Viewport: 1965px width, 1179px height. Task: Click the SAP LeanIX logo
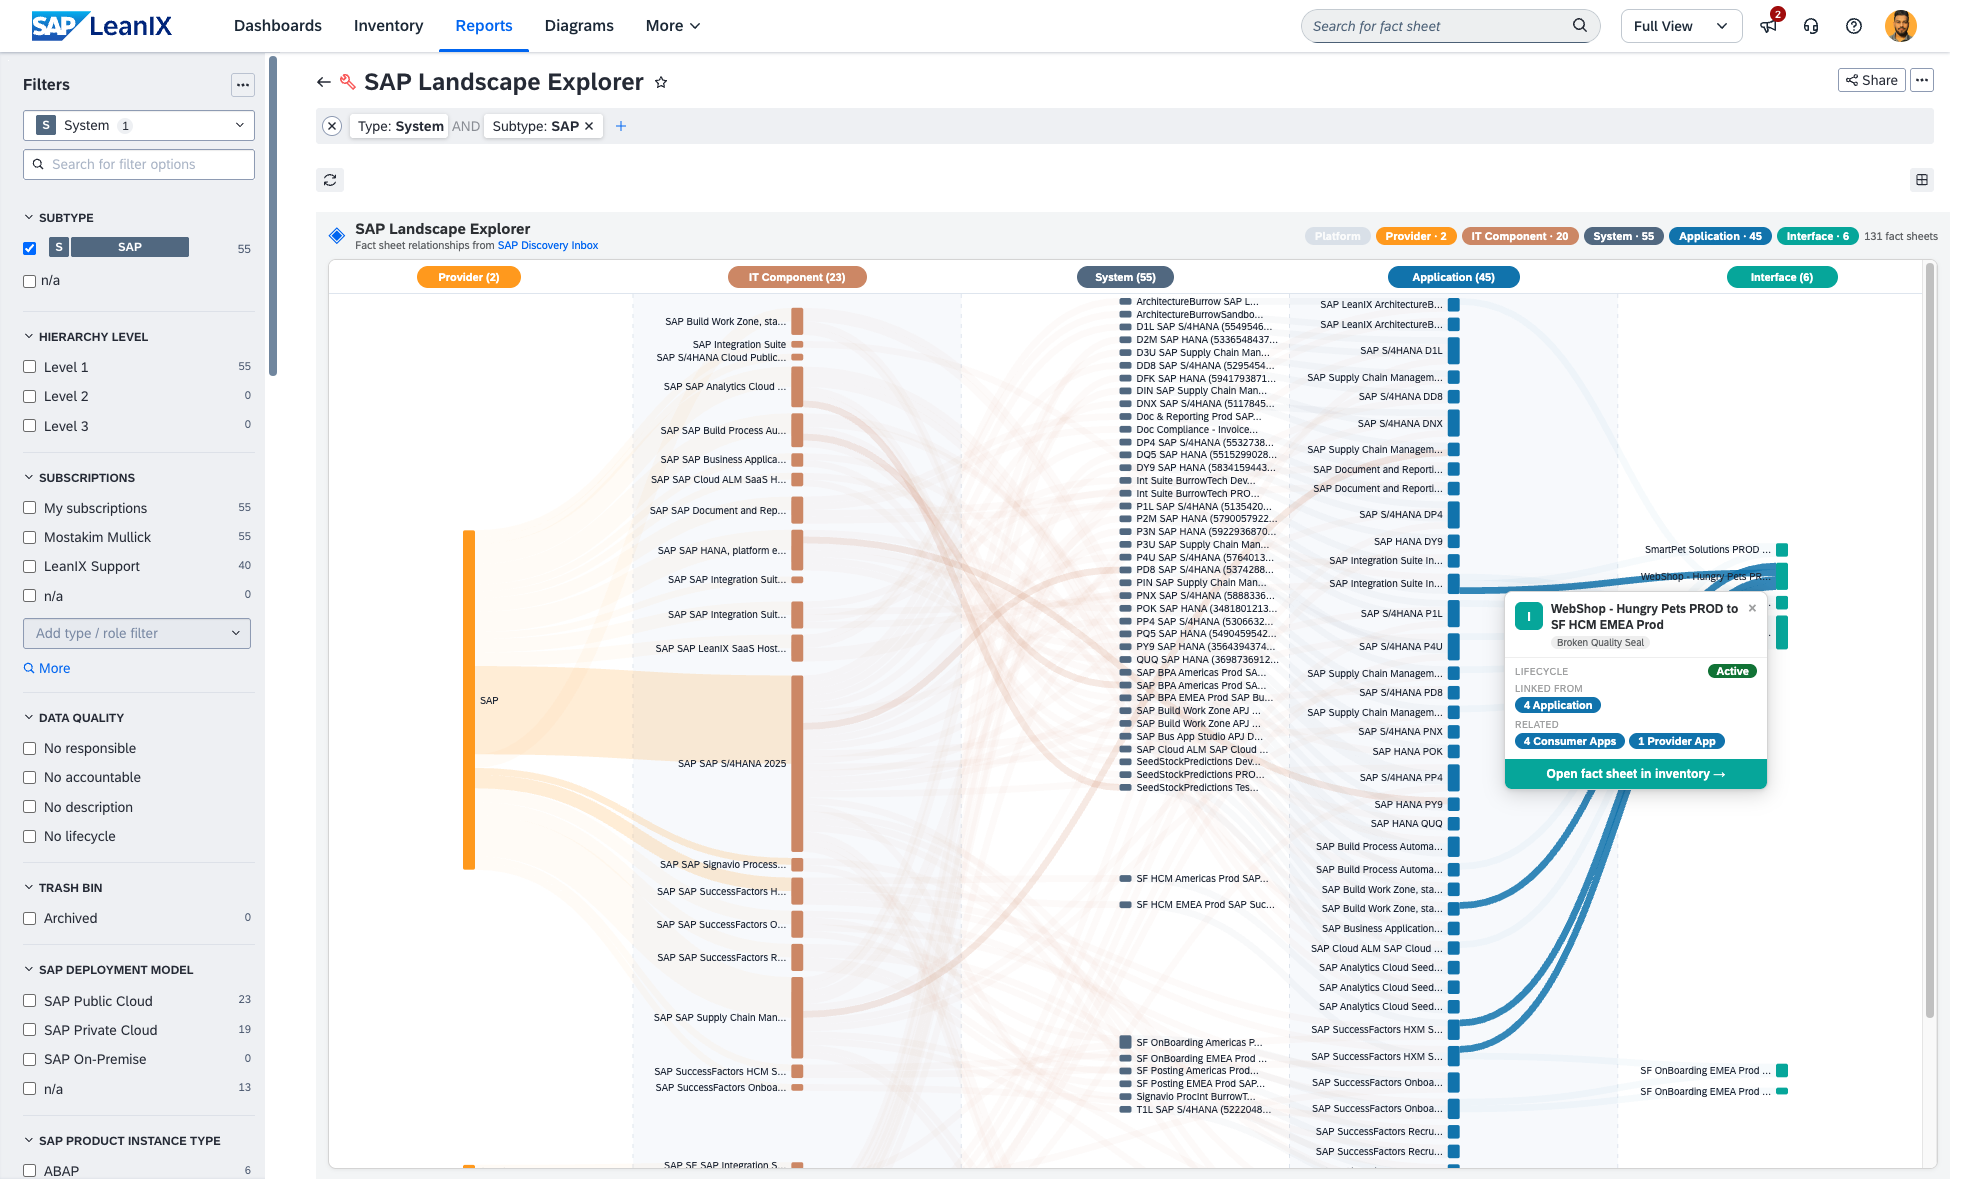[x=101, y=26]
